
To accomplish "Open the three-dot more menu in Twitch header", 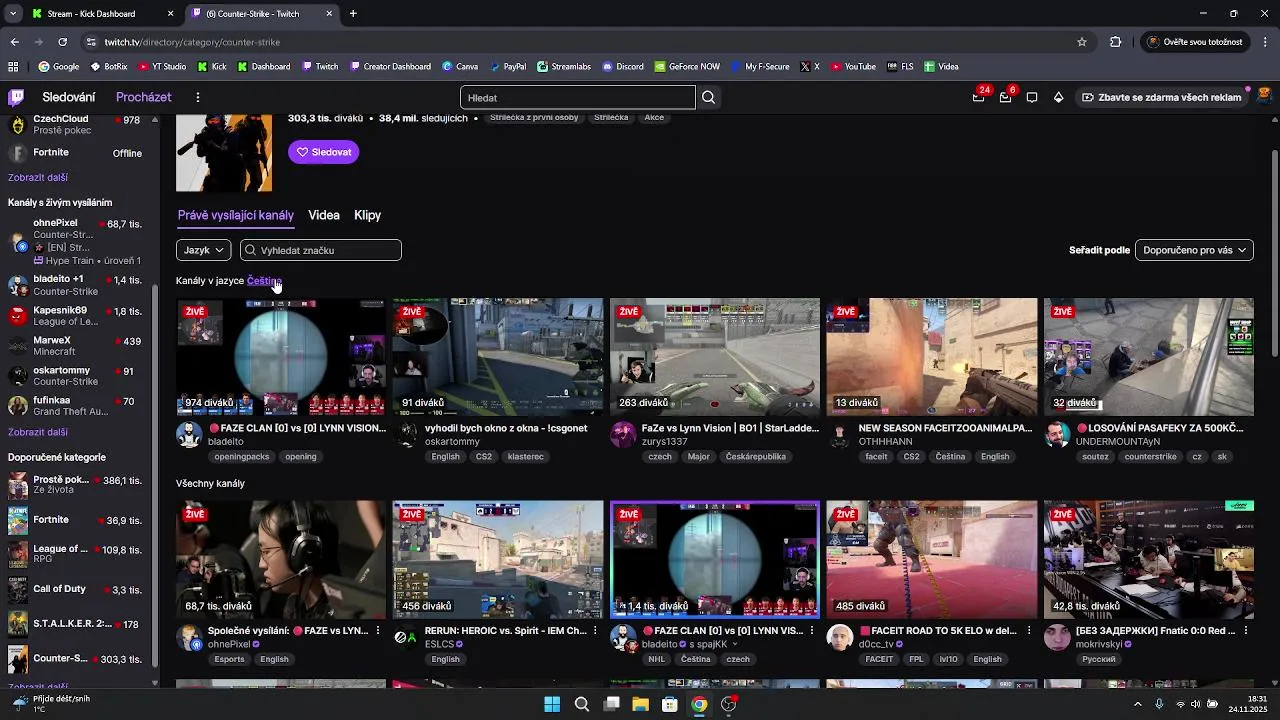I will (x=198, y=97).
